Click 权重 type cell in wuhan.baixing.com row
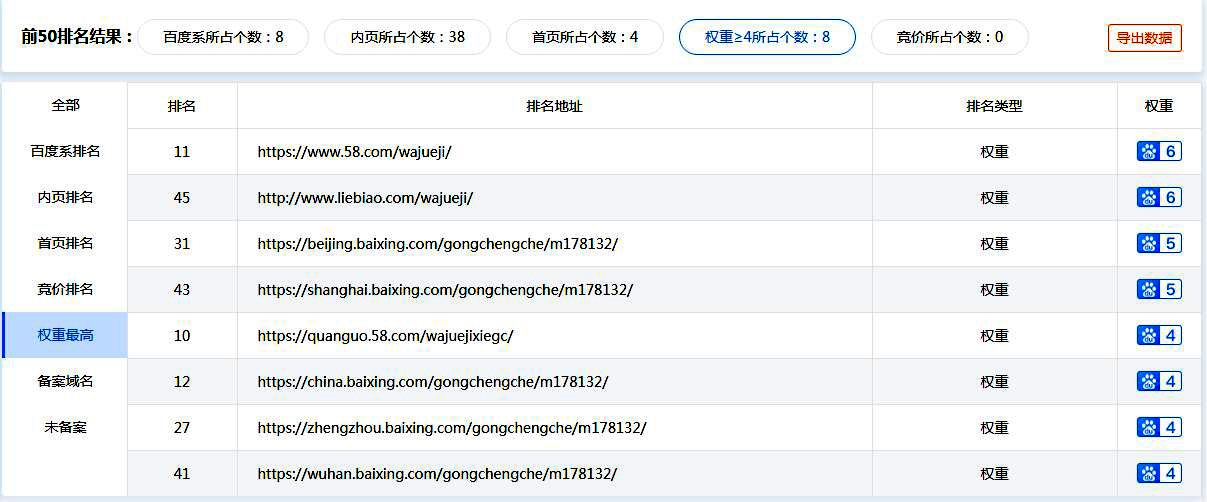The image size is (1207, 502). pos(995,474)
